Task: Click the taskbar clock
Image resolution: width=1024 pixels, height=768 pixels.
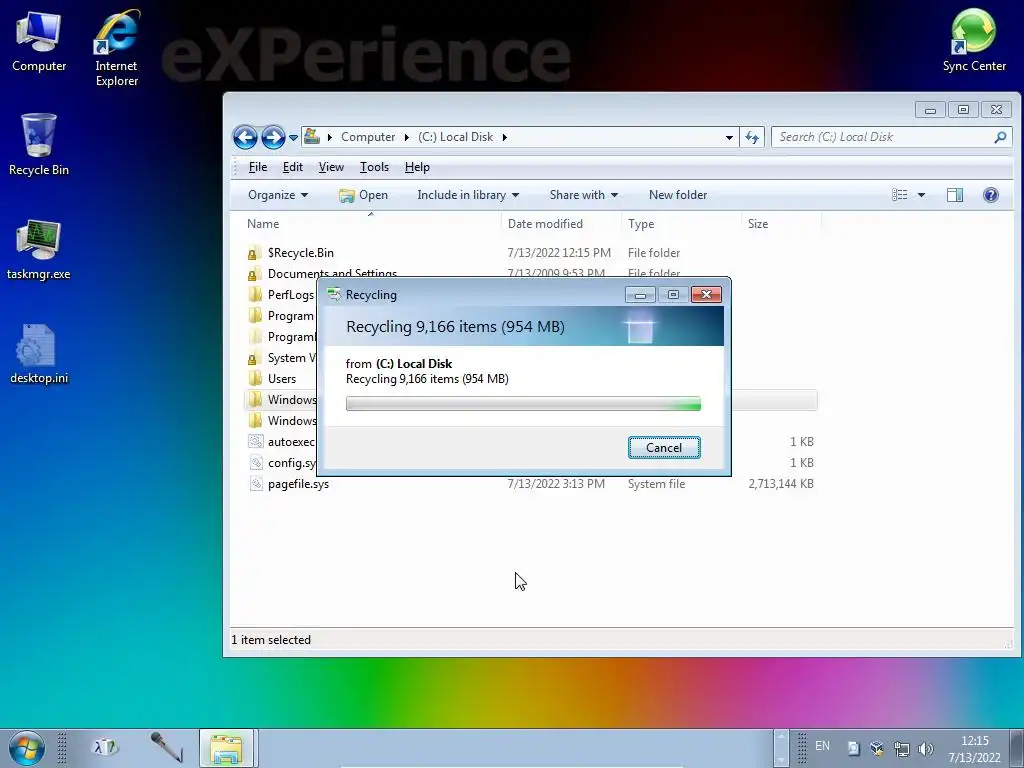Action: (974, 749)
